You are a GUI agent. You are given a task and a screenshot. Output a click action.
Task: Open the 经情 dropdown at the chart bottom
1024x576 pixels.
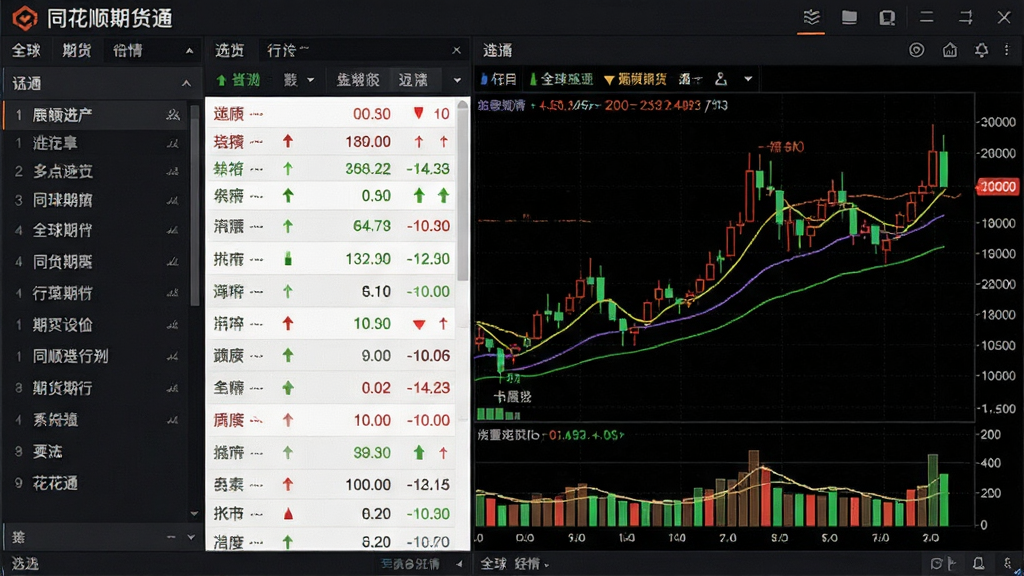[x=532, y=564]
